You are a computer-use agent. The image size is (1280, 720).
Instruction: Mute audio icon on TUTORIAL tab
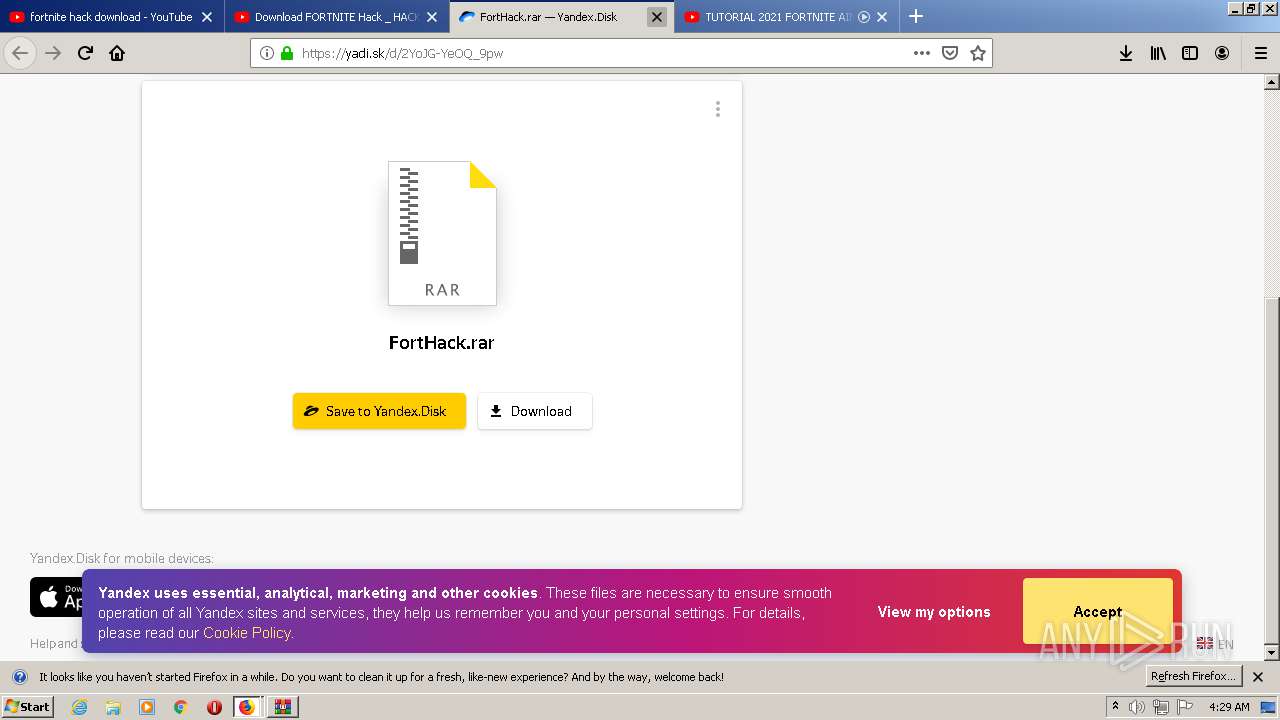tap(864, 17)
